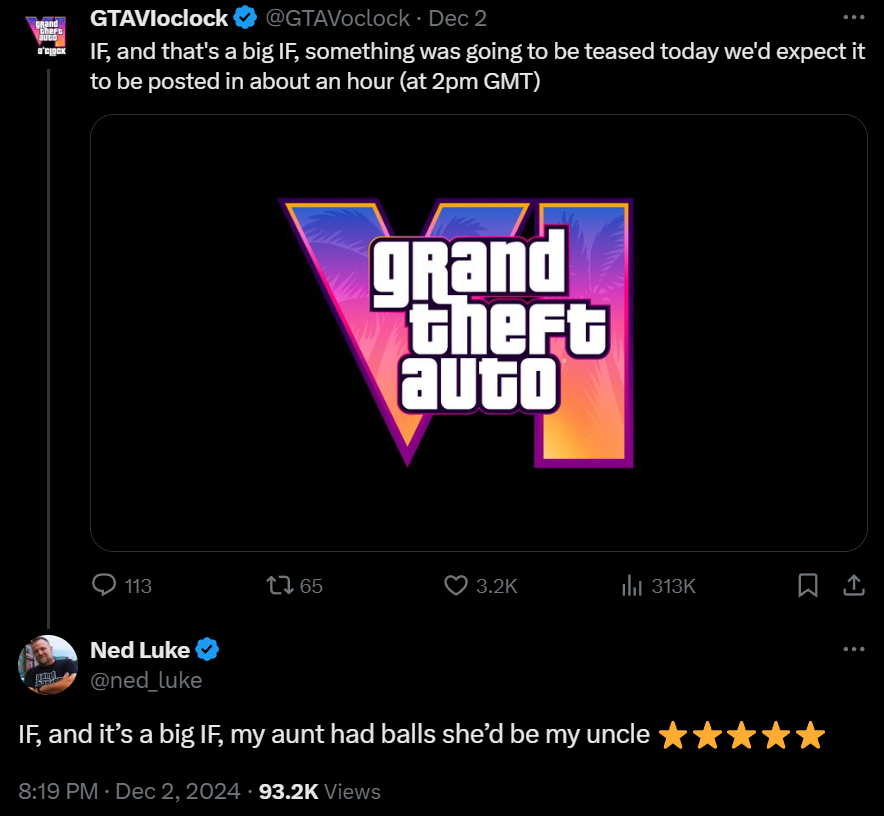The width and height of the screenshot is (884, 816).
Task: Bookmark the GTAVIoclock tweet
Action: click(808, 585)
